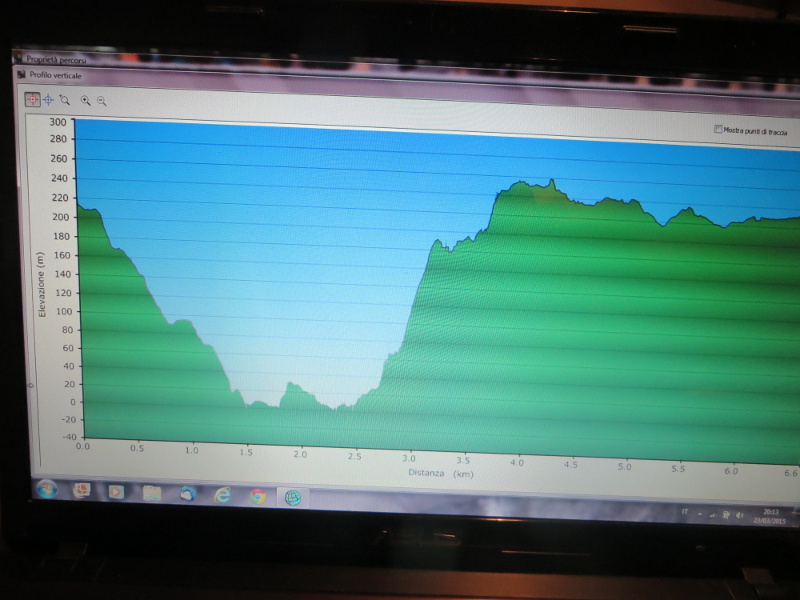This screenshot has height=600, width=800.
Task: Launch Internet Explorer from the taskbar
Action: pos(222,495)
